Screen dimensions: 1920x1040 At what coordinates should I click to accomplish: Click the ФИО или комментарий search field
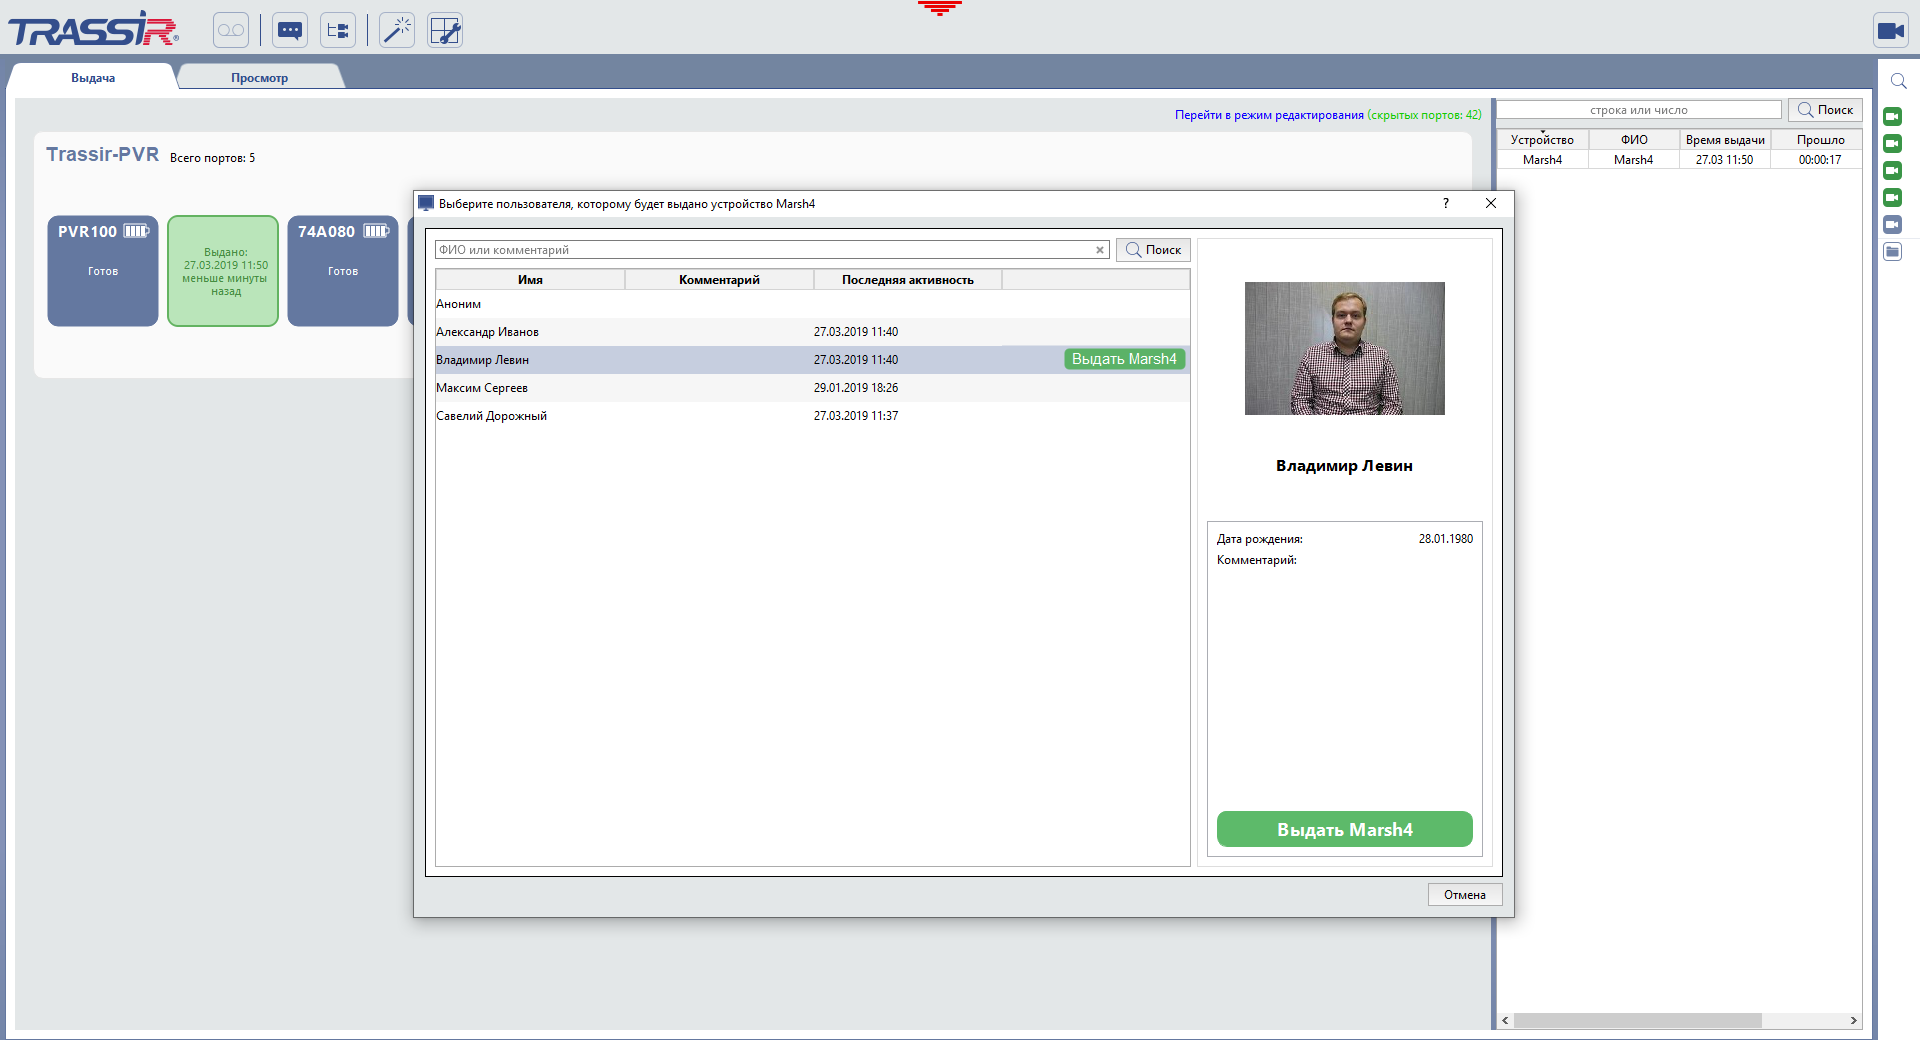764,250
